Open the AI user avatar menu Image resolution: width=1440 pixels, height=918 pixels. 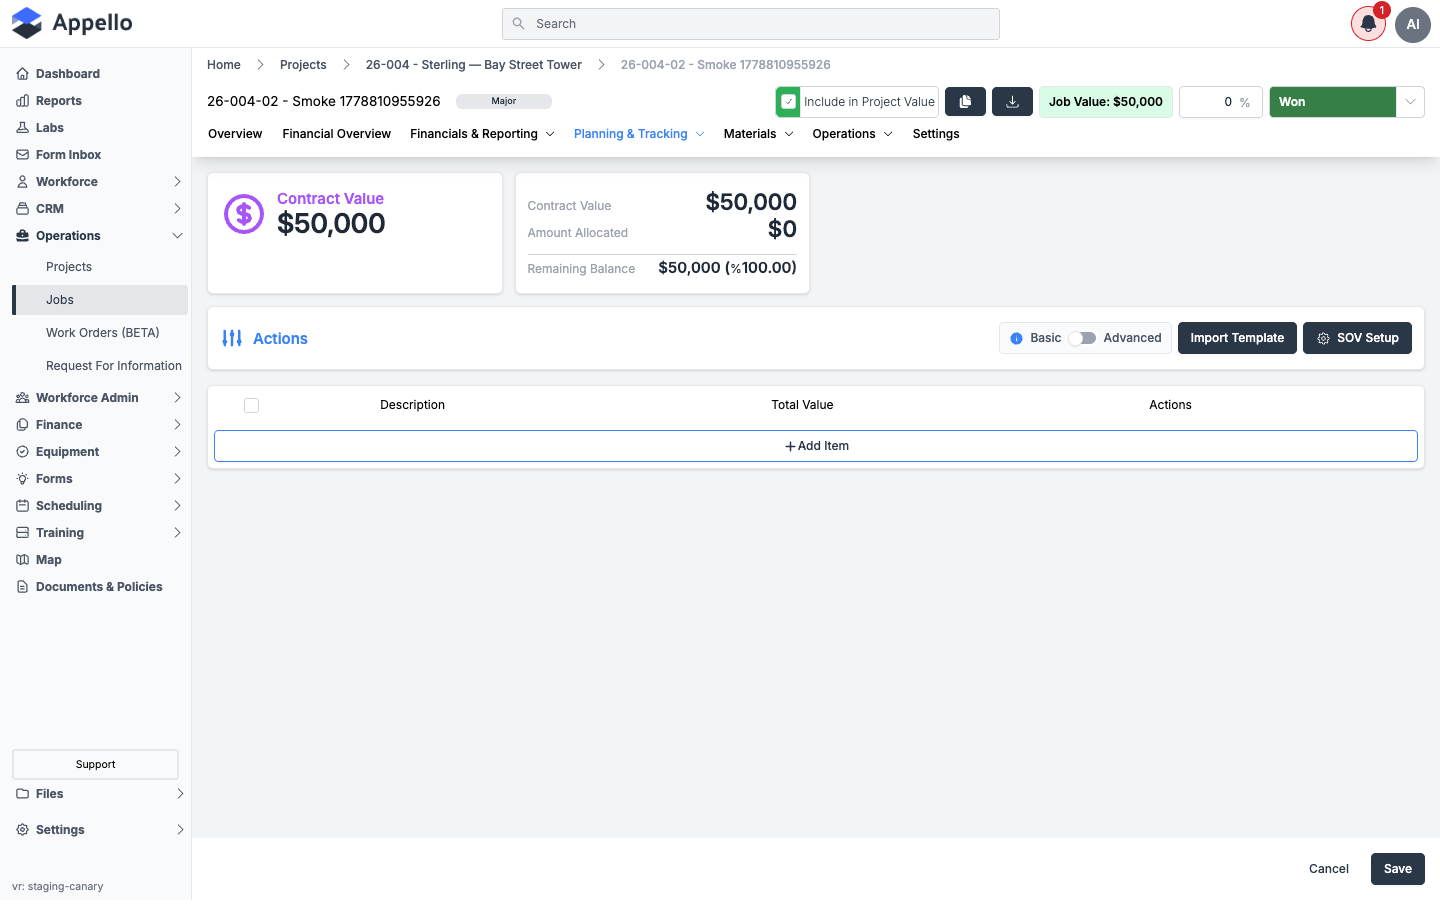pos(1413,24)
